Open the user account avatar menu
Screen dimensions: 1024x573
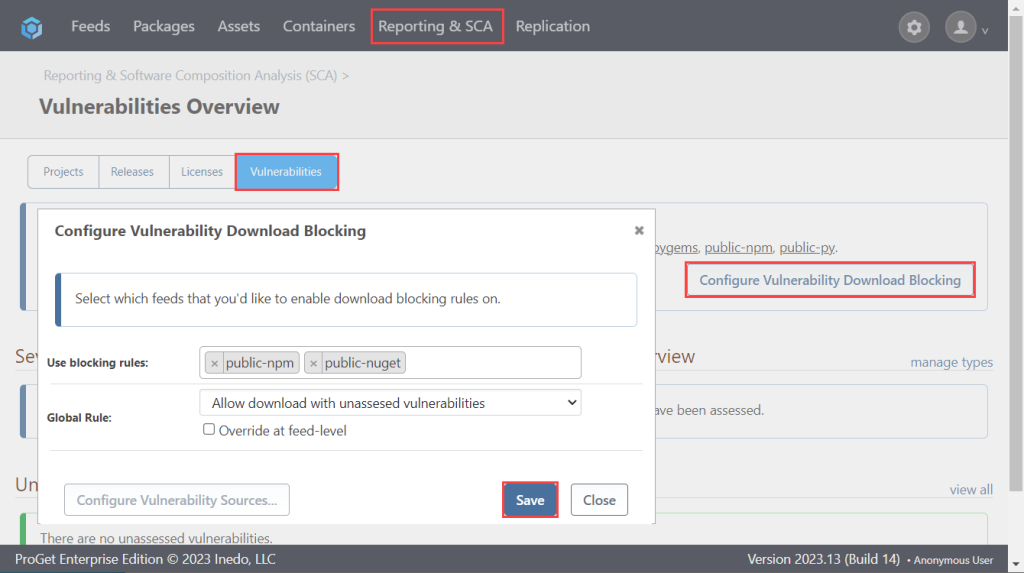[x=961, y=27]
